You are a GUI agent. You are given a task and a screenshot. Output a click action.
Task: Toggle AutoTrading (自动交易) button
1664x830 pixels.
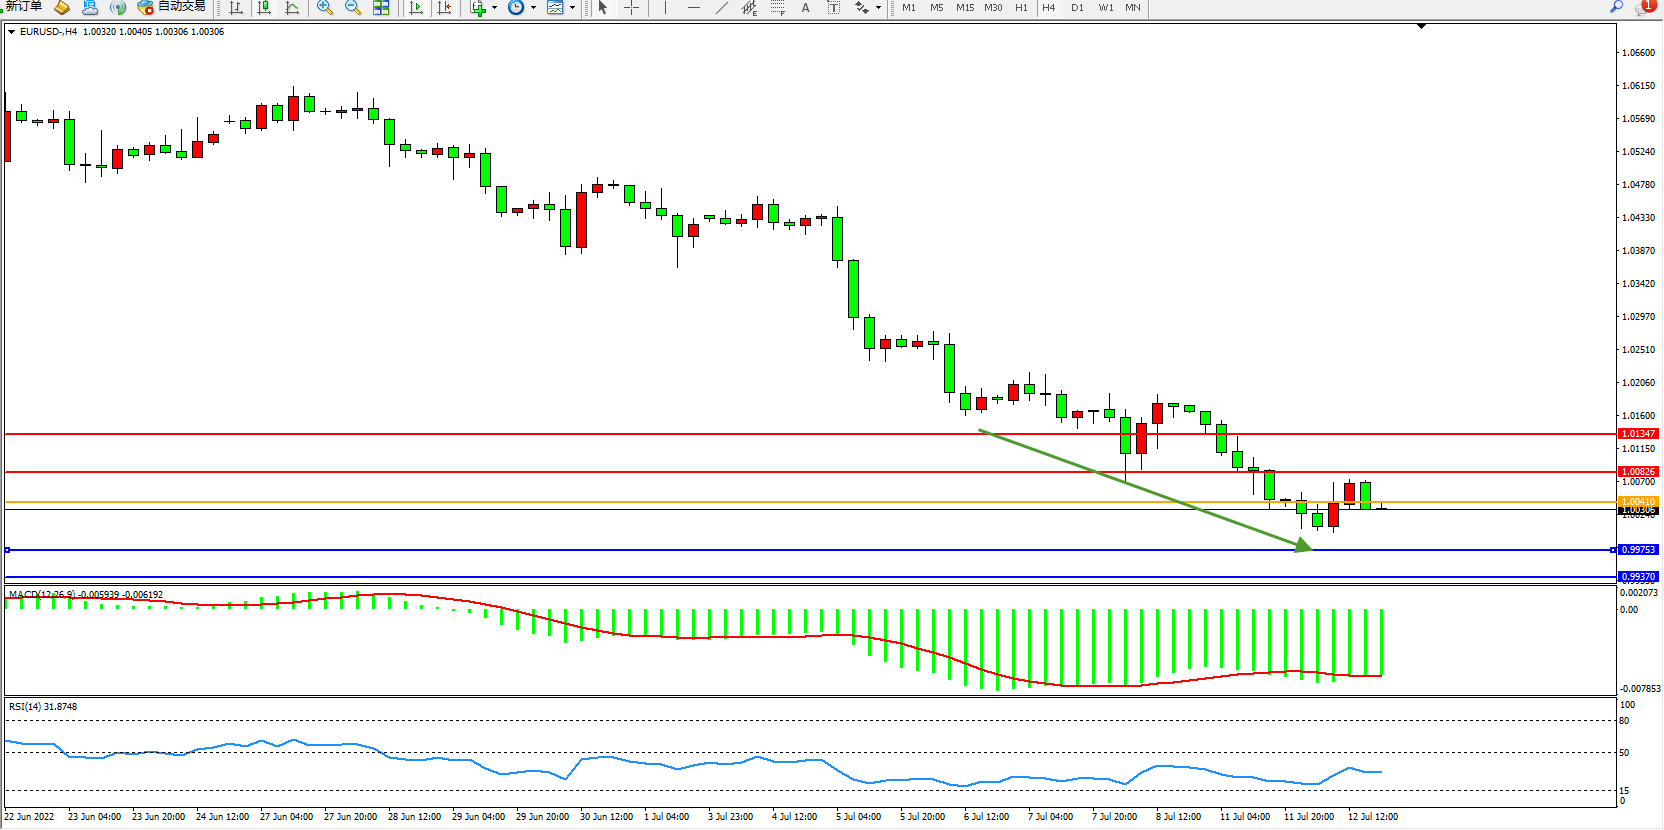coord(171,6)
